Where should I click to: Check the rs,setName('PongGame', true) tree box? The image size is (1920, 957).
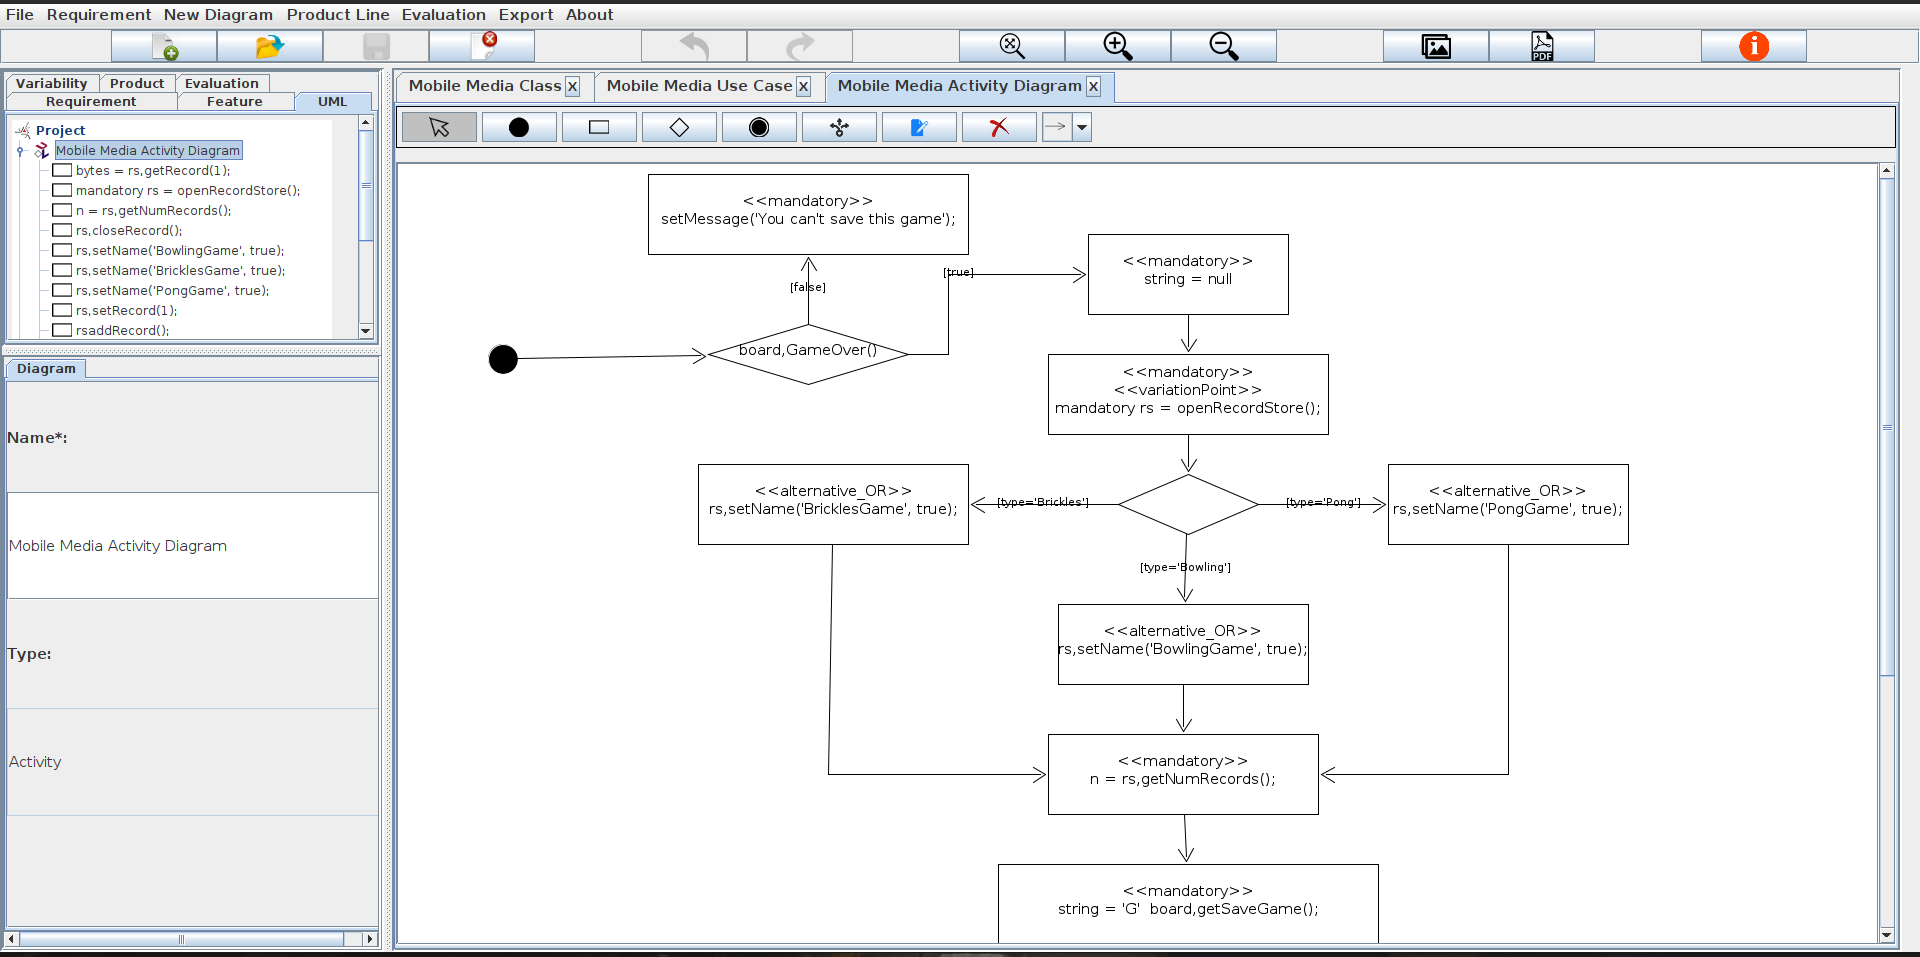pos(62,291)
